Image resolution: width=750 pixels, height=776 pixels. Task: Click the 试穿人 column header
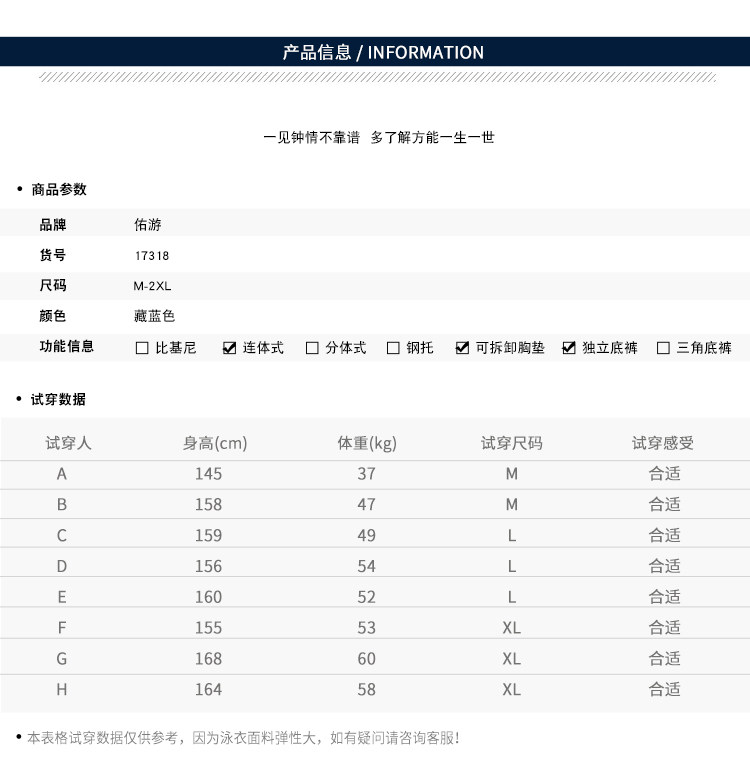click(x=68, y=443)
